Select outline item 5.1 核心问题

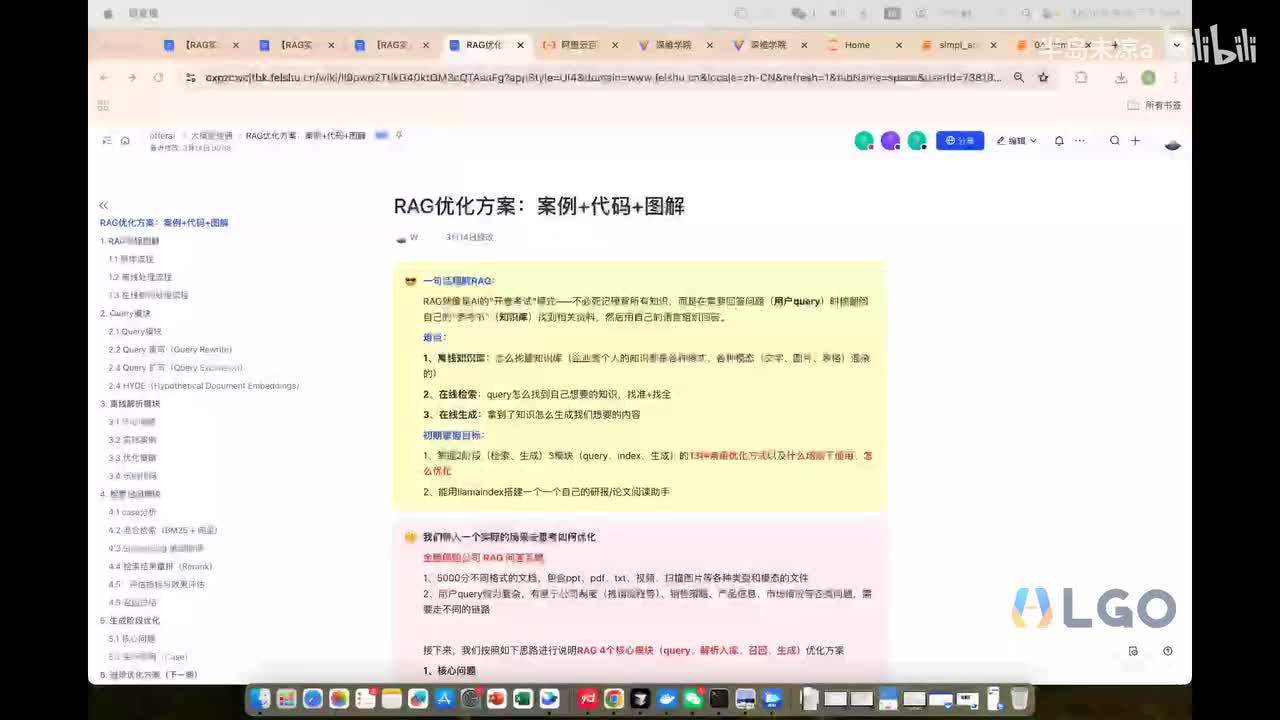click(132, 638)
